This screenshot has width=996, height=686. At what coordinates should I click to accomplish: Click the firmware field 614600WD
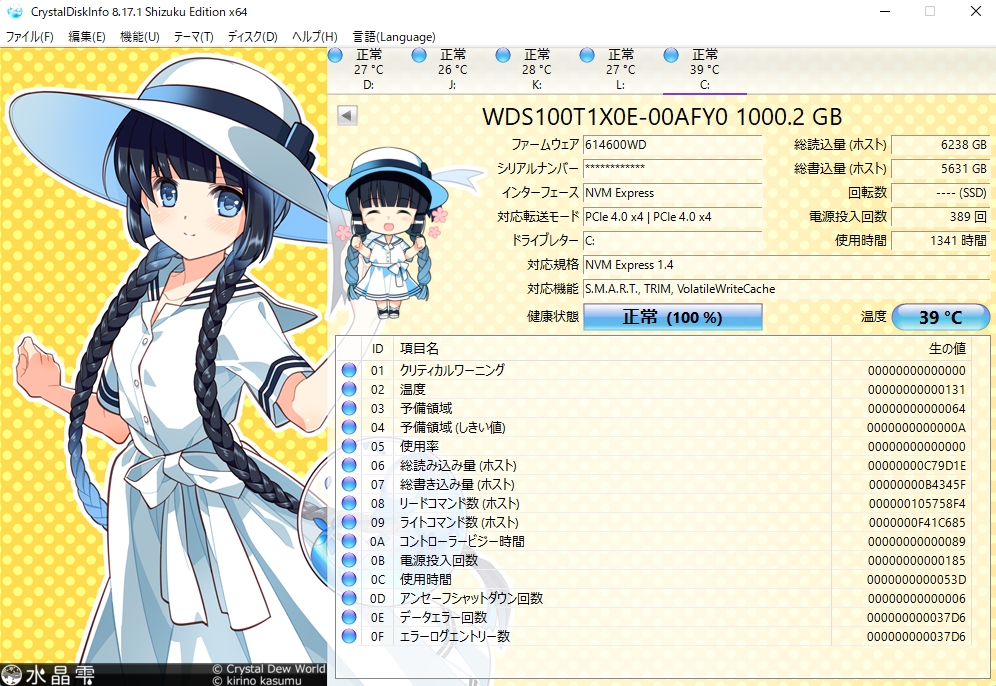pos(673,145)
